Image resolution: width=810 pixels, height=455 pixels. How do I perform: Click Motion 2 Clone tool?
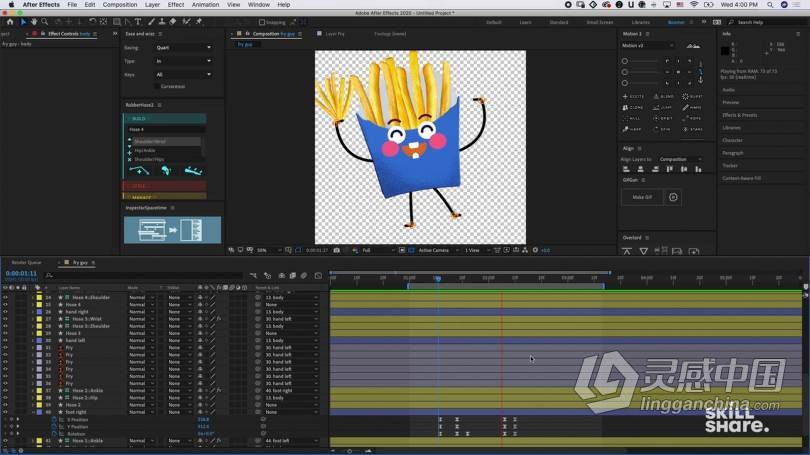pyautogui.click(x=633, y=107)
